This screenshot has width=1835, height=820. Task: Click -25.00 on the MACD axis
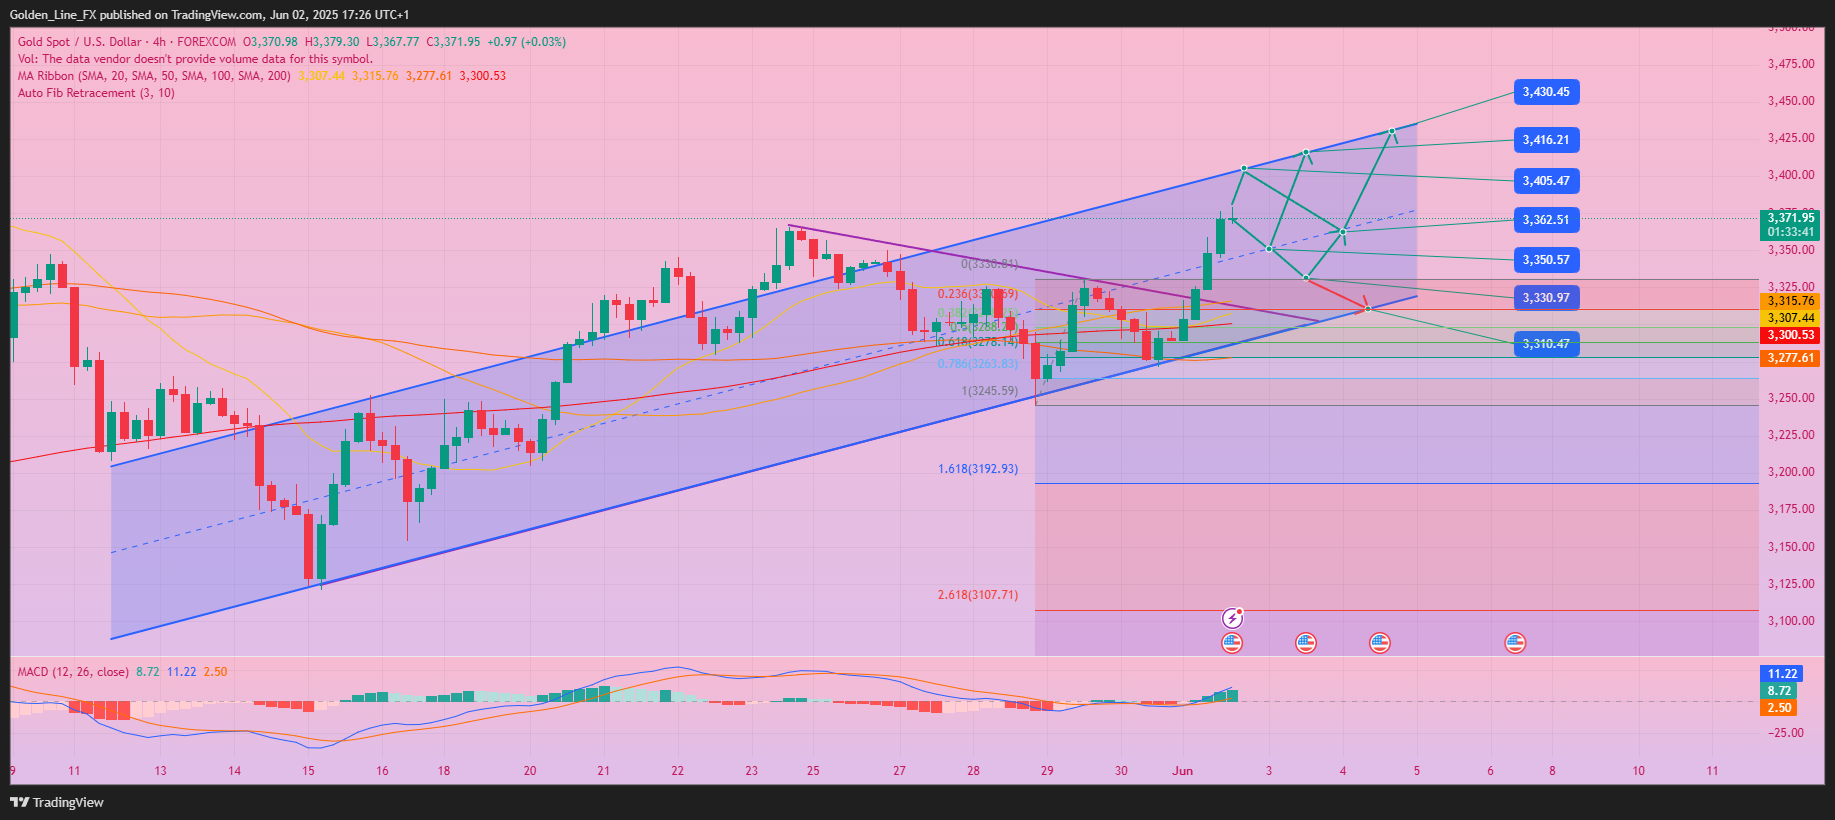[x=1786, y=733]
